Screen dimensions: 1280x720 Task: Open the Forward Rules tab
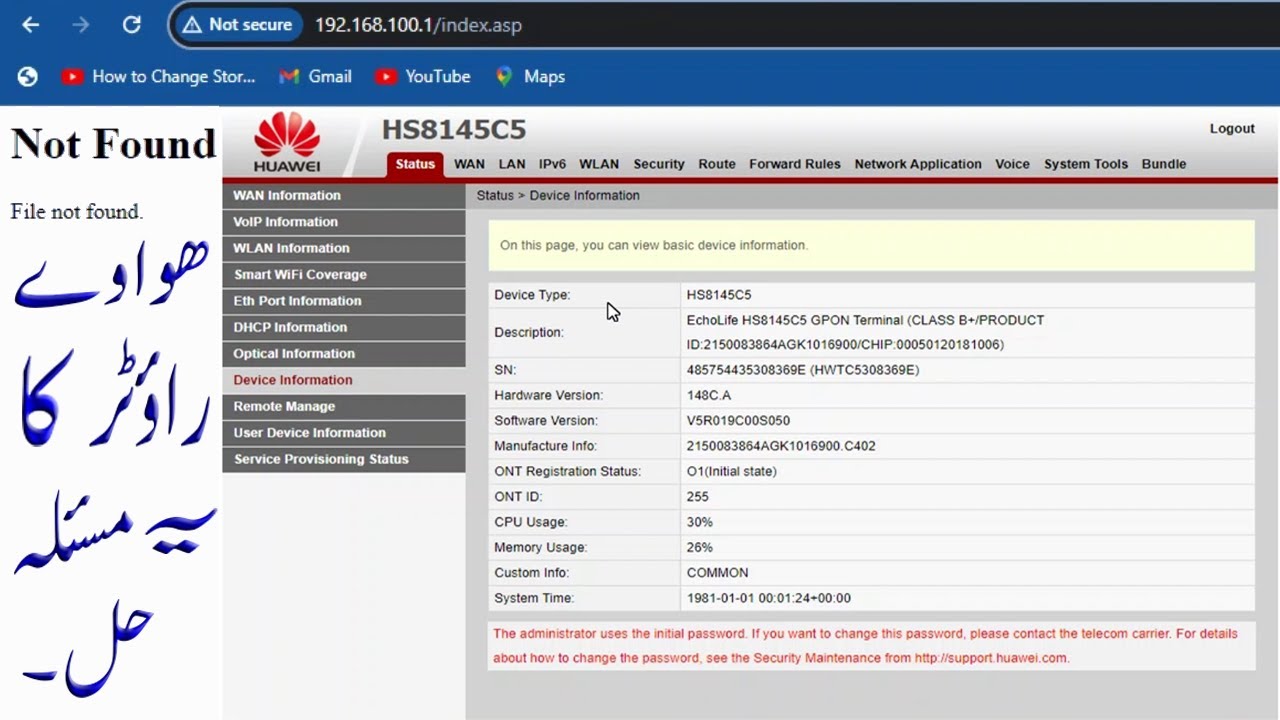[x=795, y=164]
